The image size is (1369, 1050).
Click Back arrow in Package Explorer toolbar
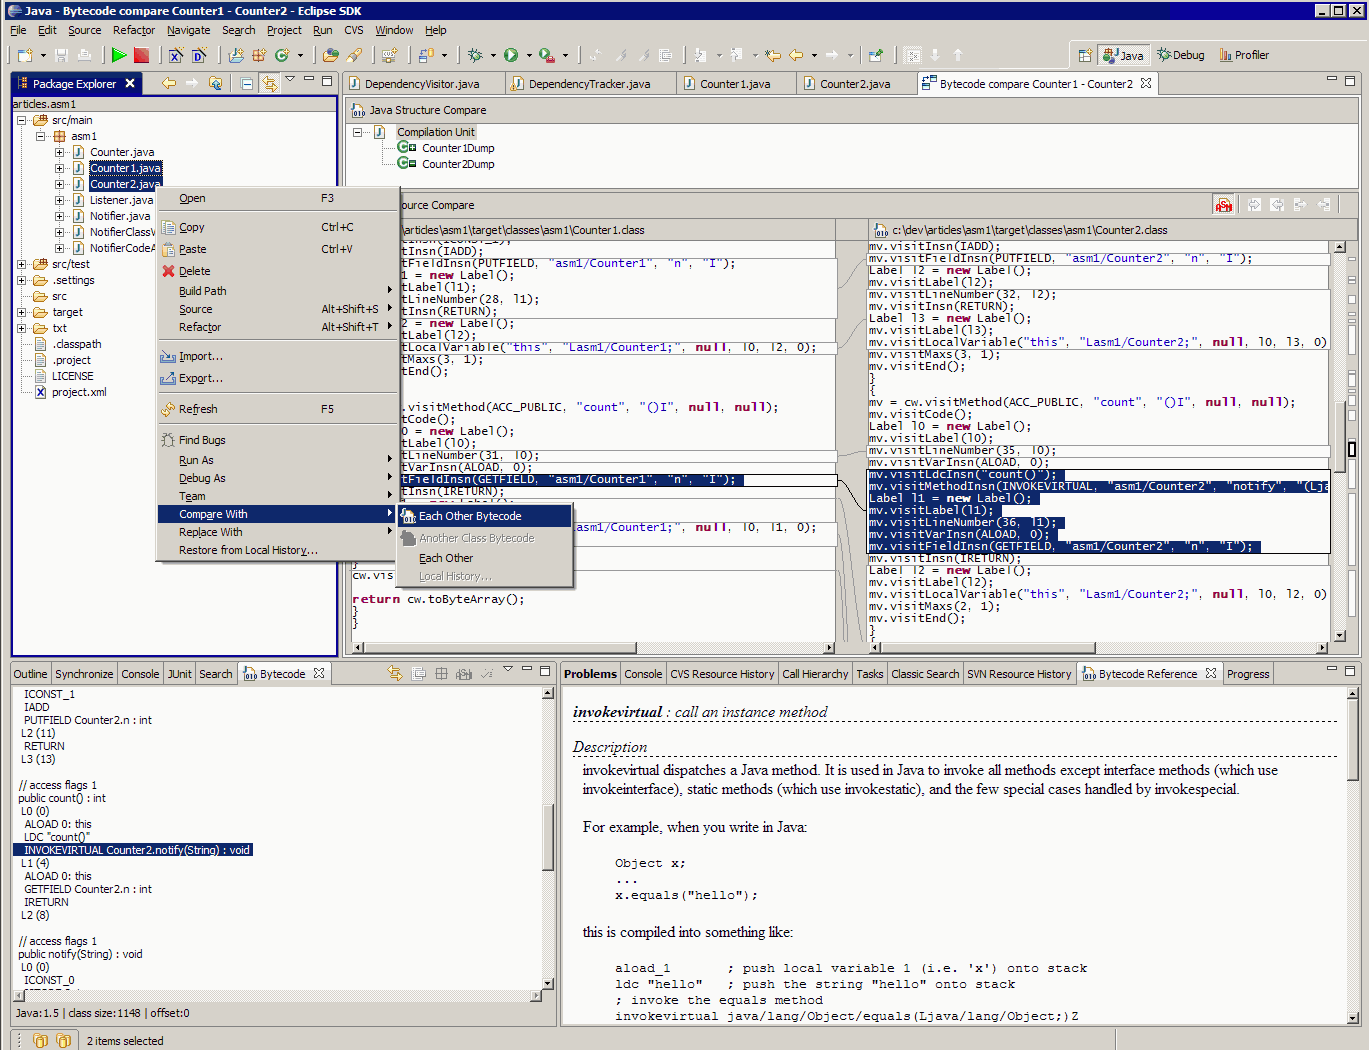point(169,84)
